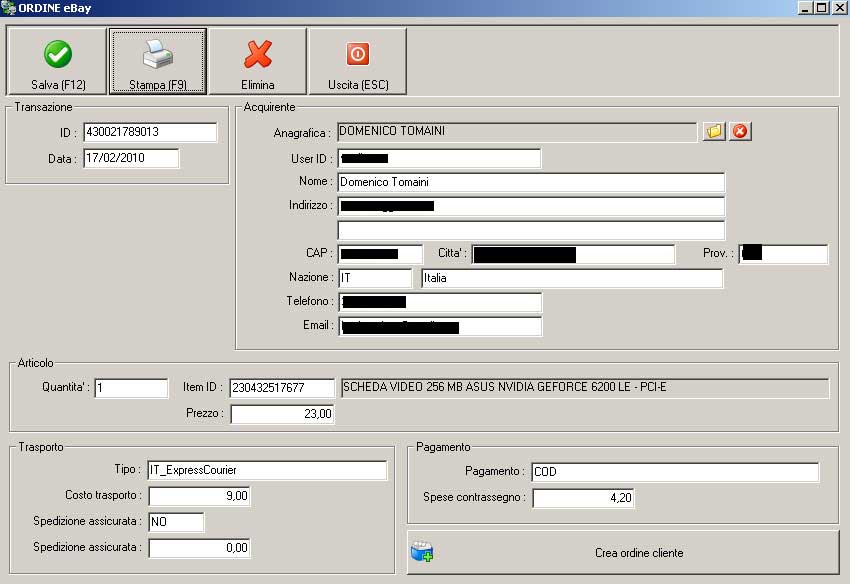850x584 pixels.
Task: Focus the Citta' field
Action: click(x=573, y=254)
